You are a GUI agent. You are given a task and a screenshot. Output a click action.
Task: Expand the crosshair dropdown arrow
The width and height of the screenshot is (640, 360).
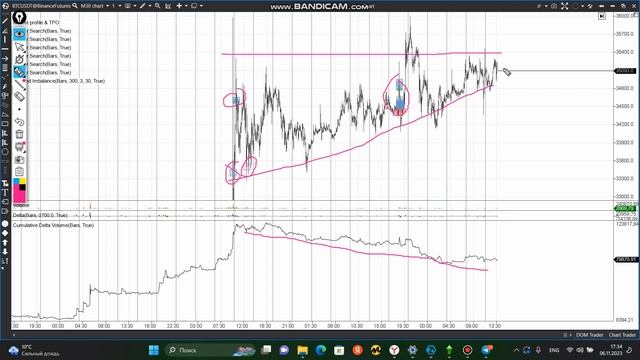[x=186, y=6]
